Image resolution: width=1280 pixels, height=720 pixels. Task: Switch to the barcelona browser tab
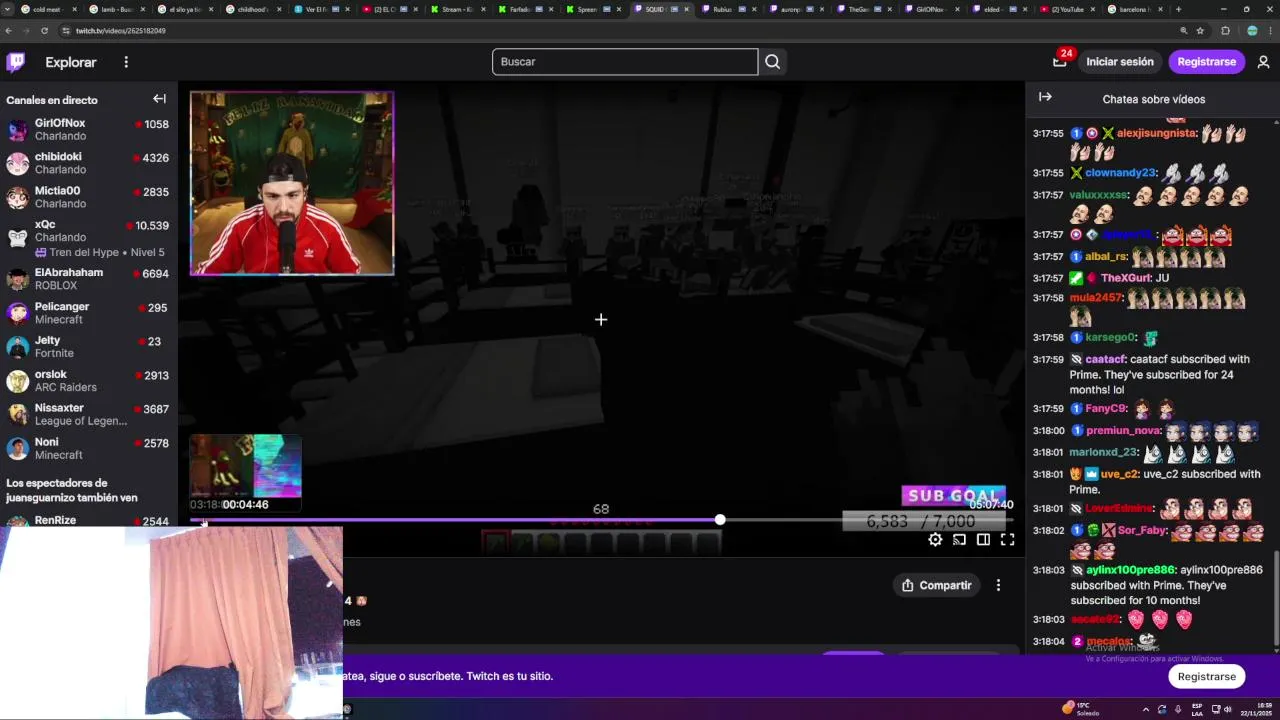click(1134, 9)
